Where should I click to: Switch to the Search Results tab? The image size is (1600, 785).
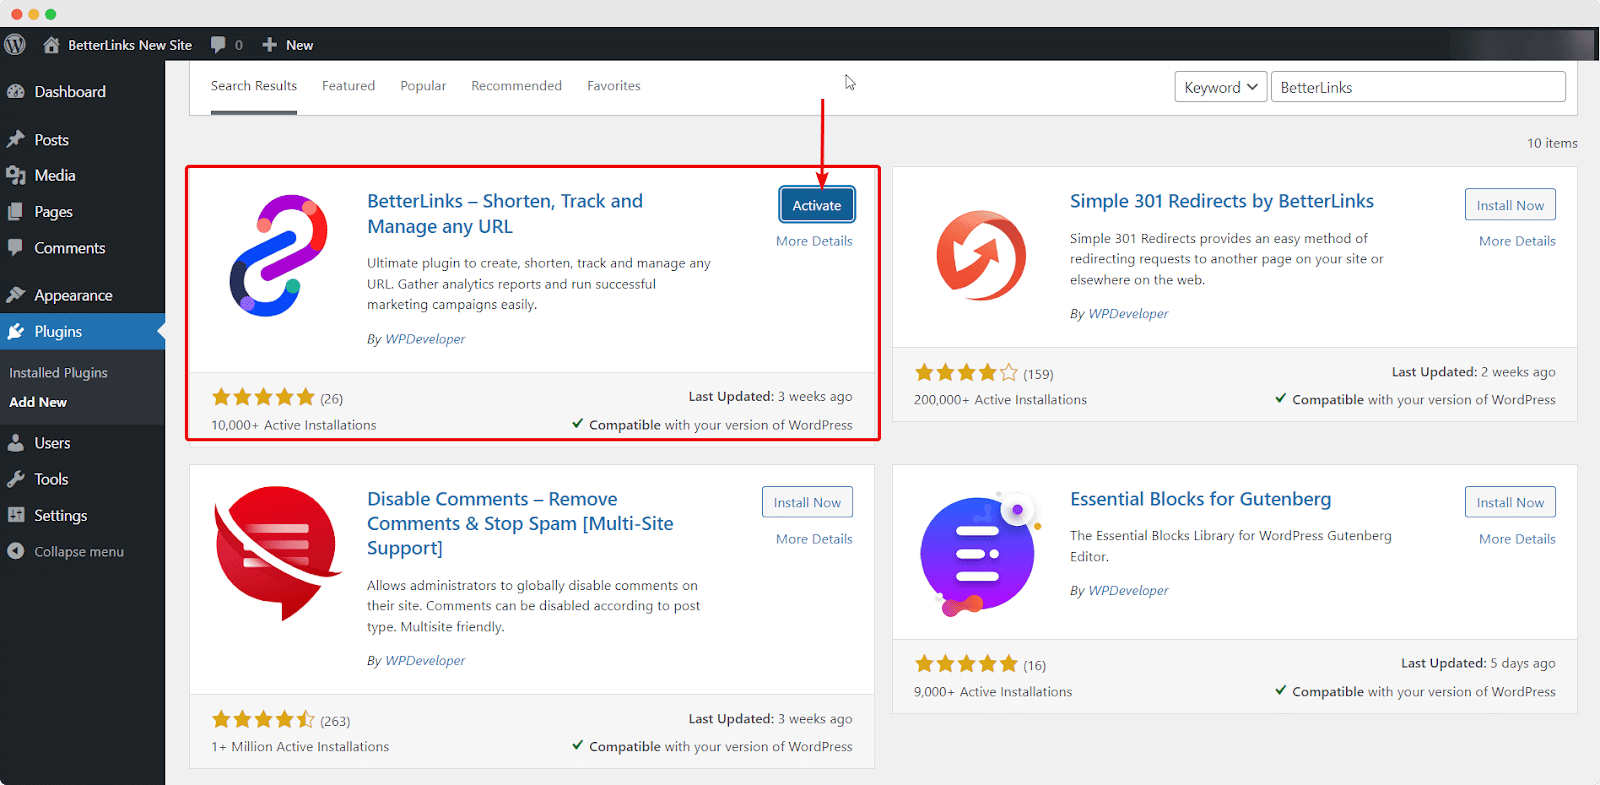pyautogui.click(x=254, y=86)
